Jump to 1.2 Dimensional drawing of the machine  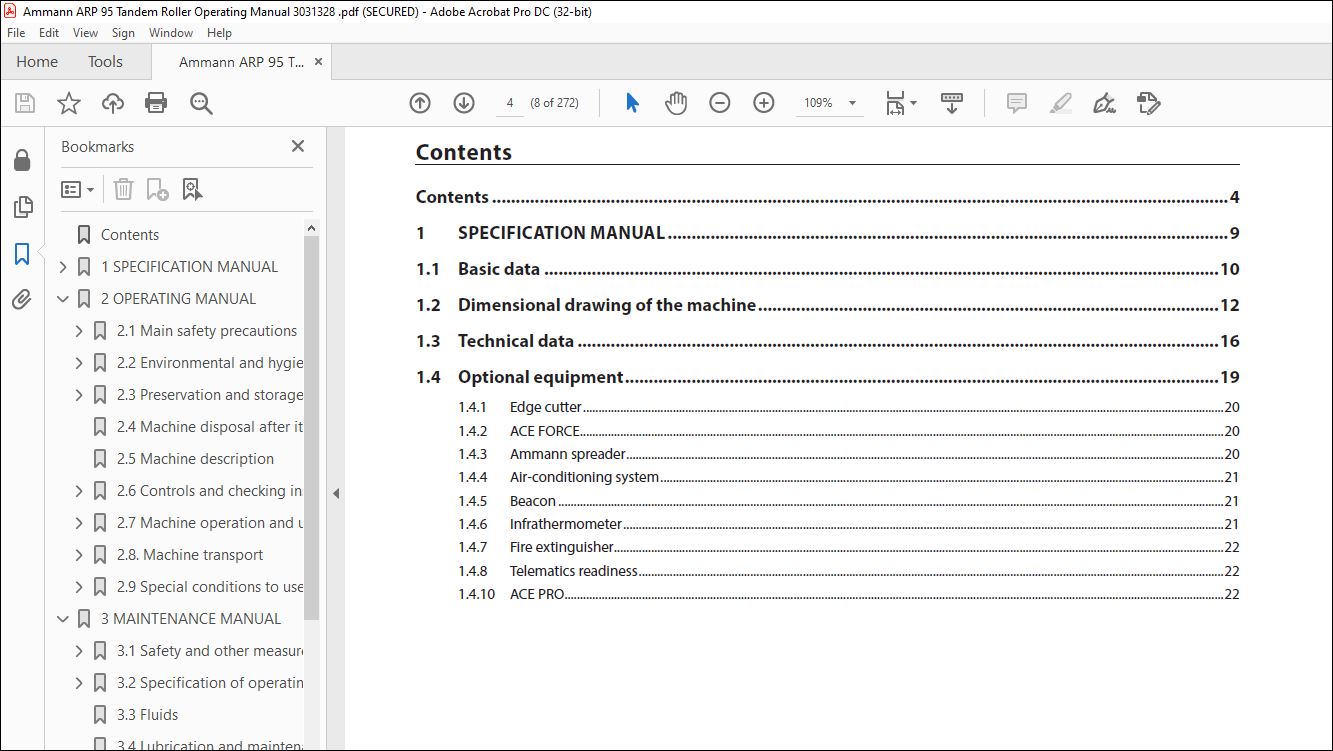(x=828, y=305)
